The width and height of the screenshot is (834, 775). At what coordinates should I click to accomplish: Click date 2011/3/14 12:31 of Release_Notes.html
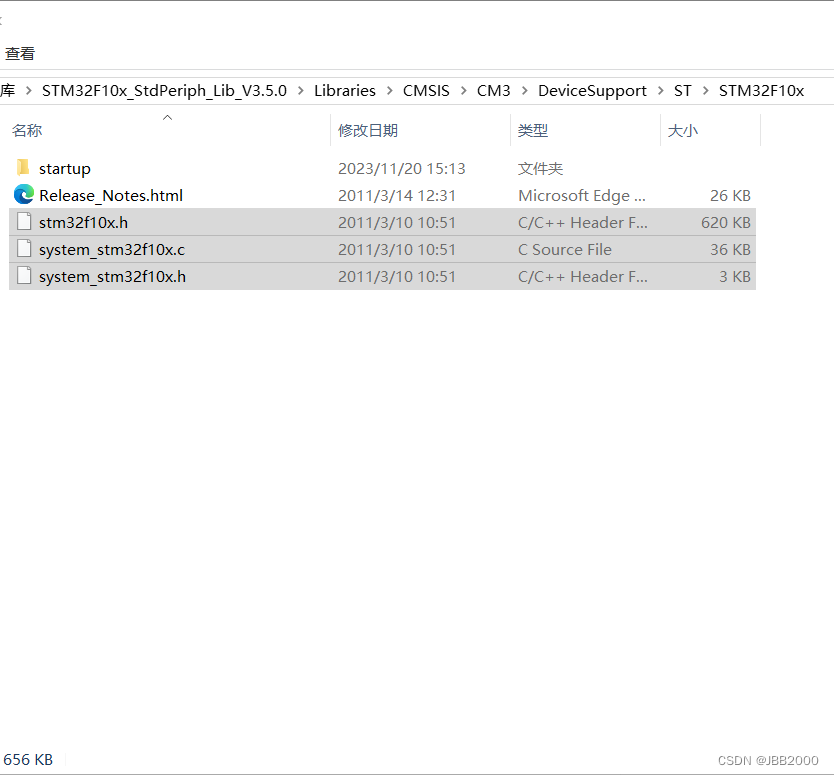397,196
